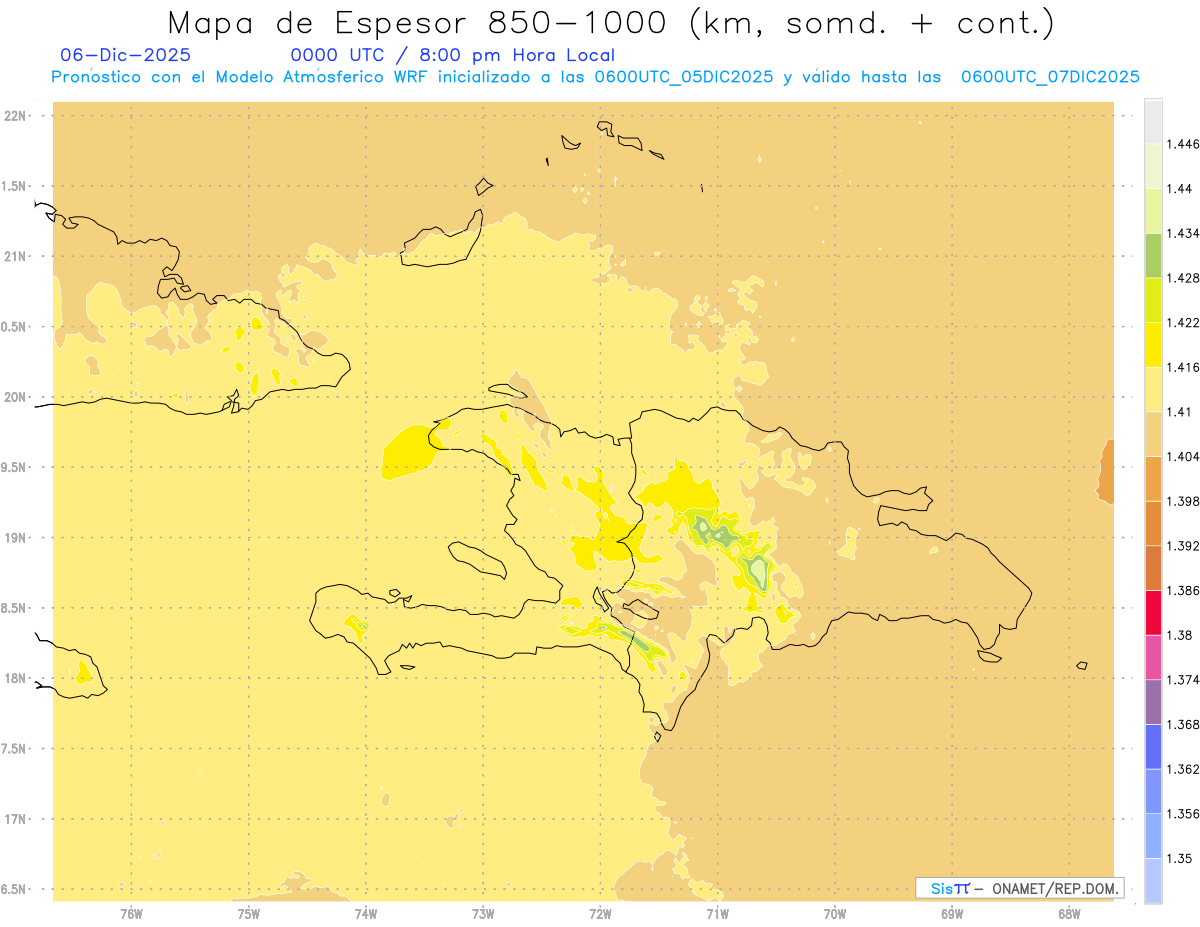Pick the dark blue swatch above 1.362
The width and height of the screenshot is (1200, 927).
point(1153,746)
